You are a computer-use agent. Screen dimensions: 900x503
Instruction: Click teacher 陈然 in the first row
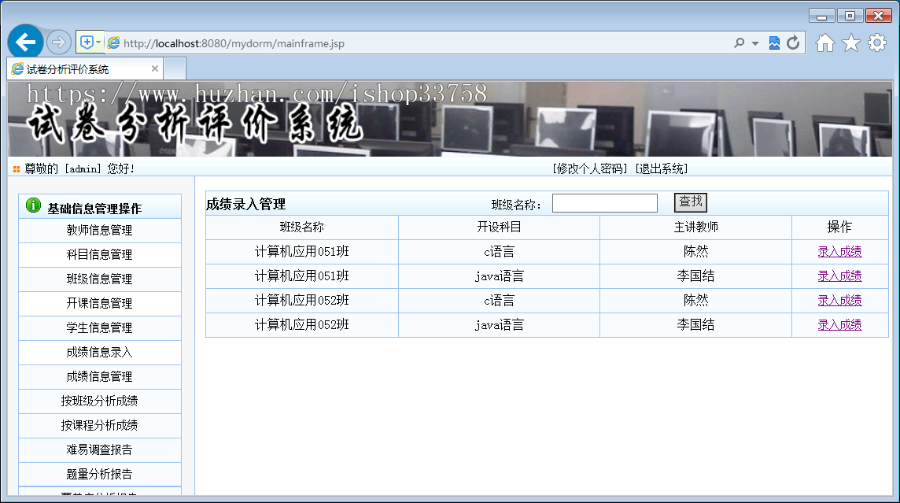tap(696, 252)
